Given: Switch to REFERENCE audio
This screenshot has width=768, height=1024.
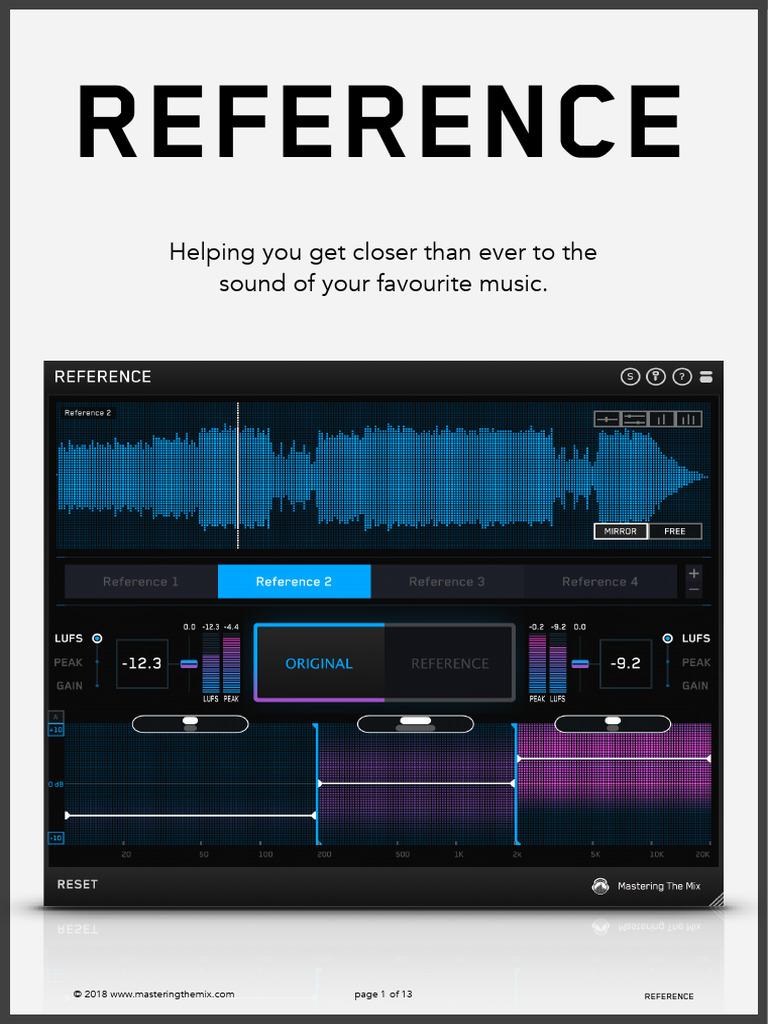Looking at the screenshot, I should pyautogui.click(x=450, y=664).
